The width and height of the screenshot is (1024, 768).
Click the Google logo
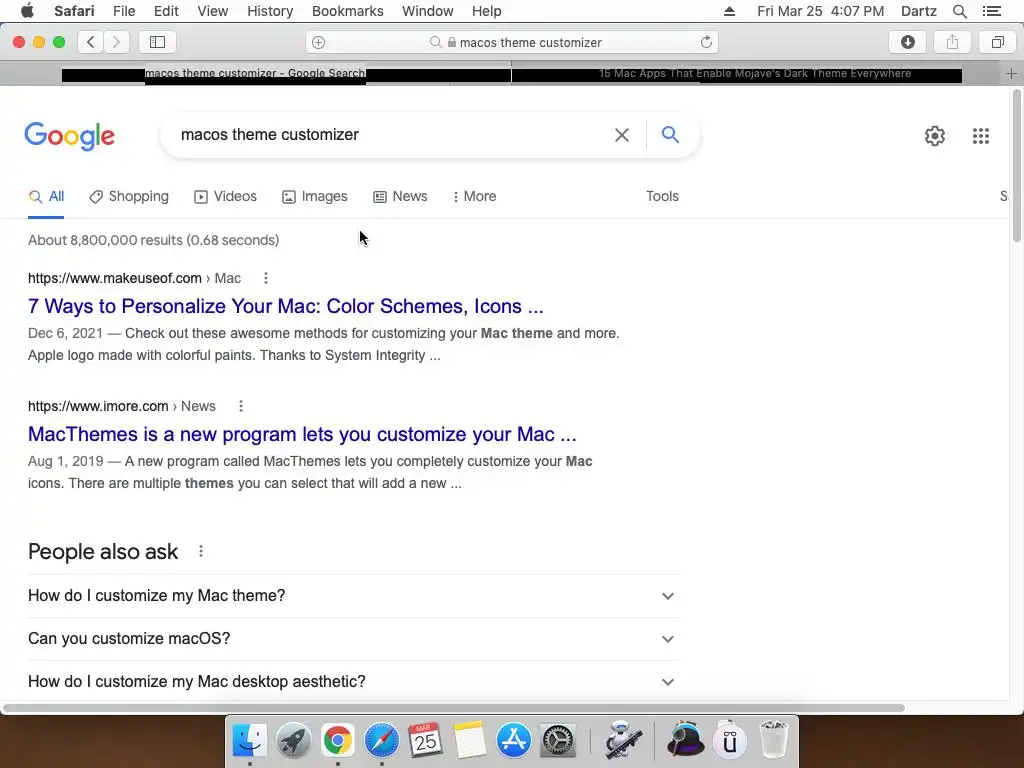coord(69,136)
